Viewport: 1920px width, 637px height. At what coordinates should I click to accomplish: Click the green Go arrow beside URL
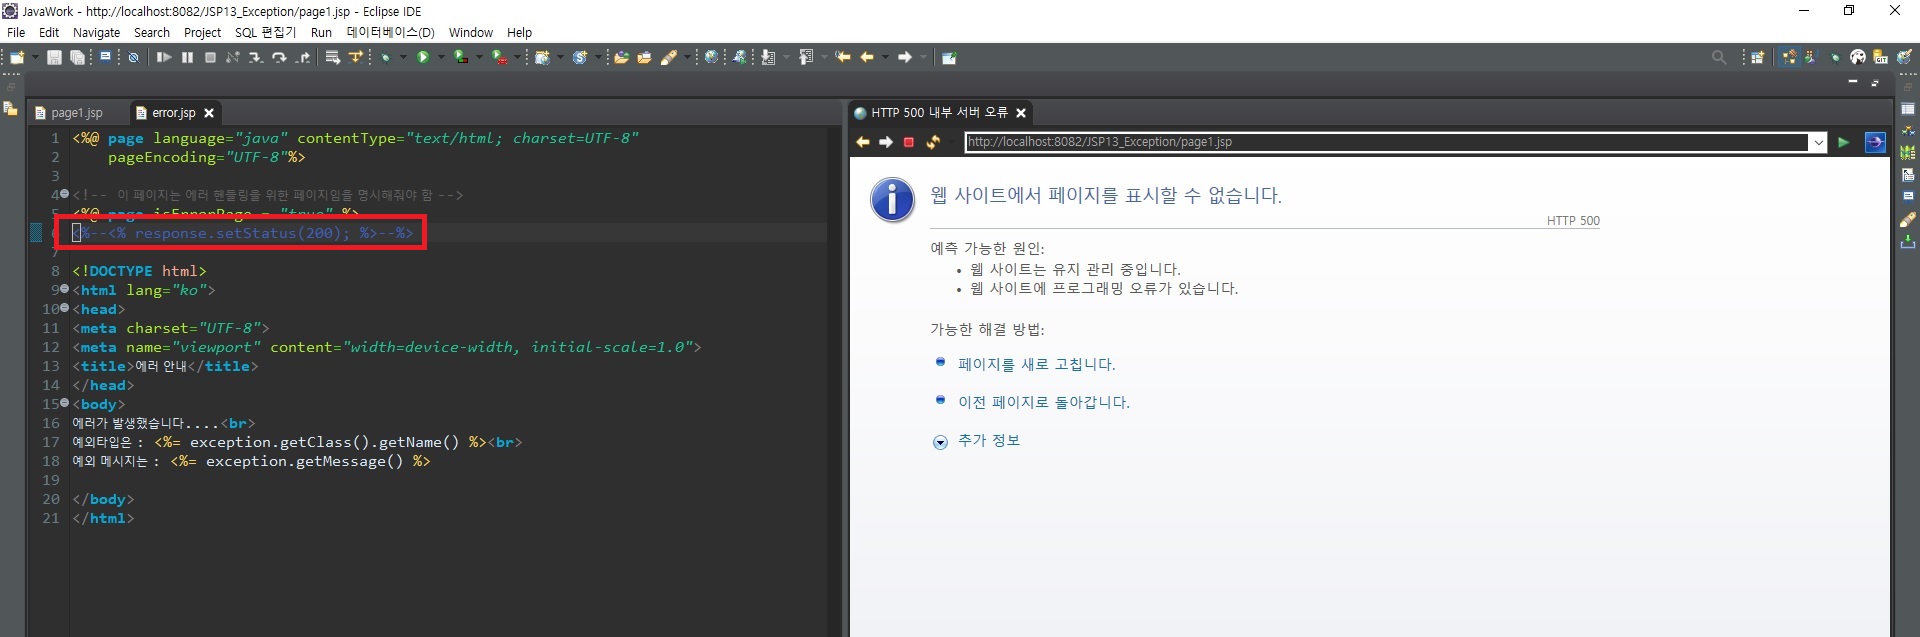(1844, 142)
